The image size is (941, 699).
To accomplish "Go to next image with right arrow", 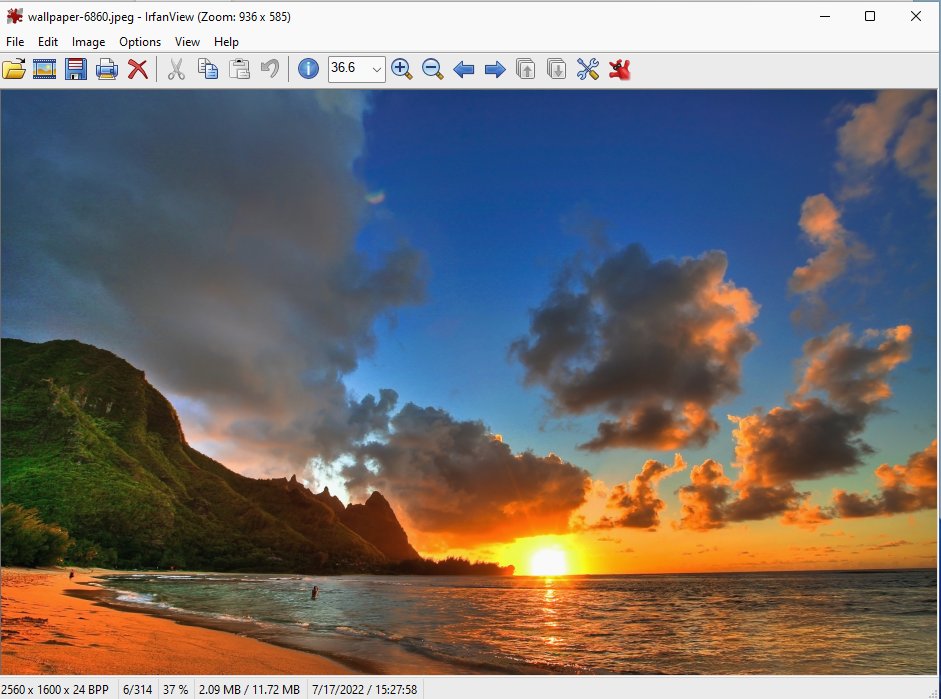I will point(494,69).
